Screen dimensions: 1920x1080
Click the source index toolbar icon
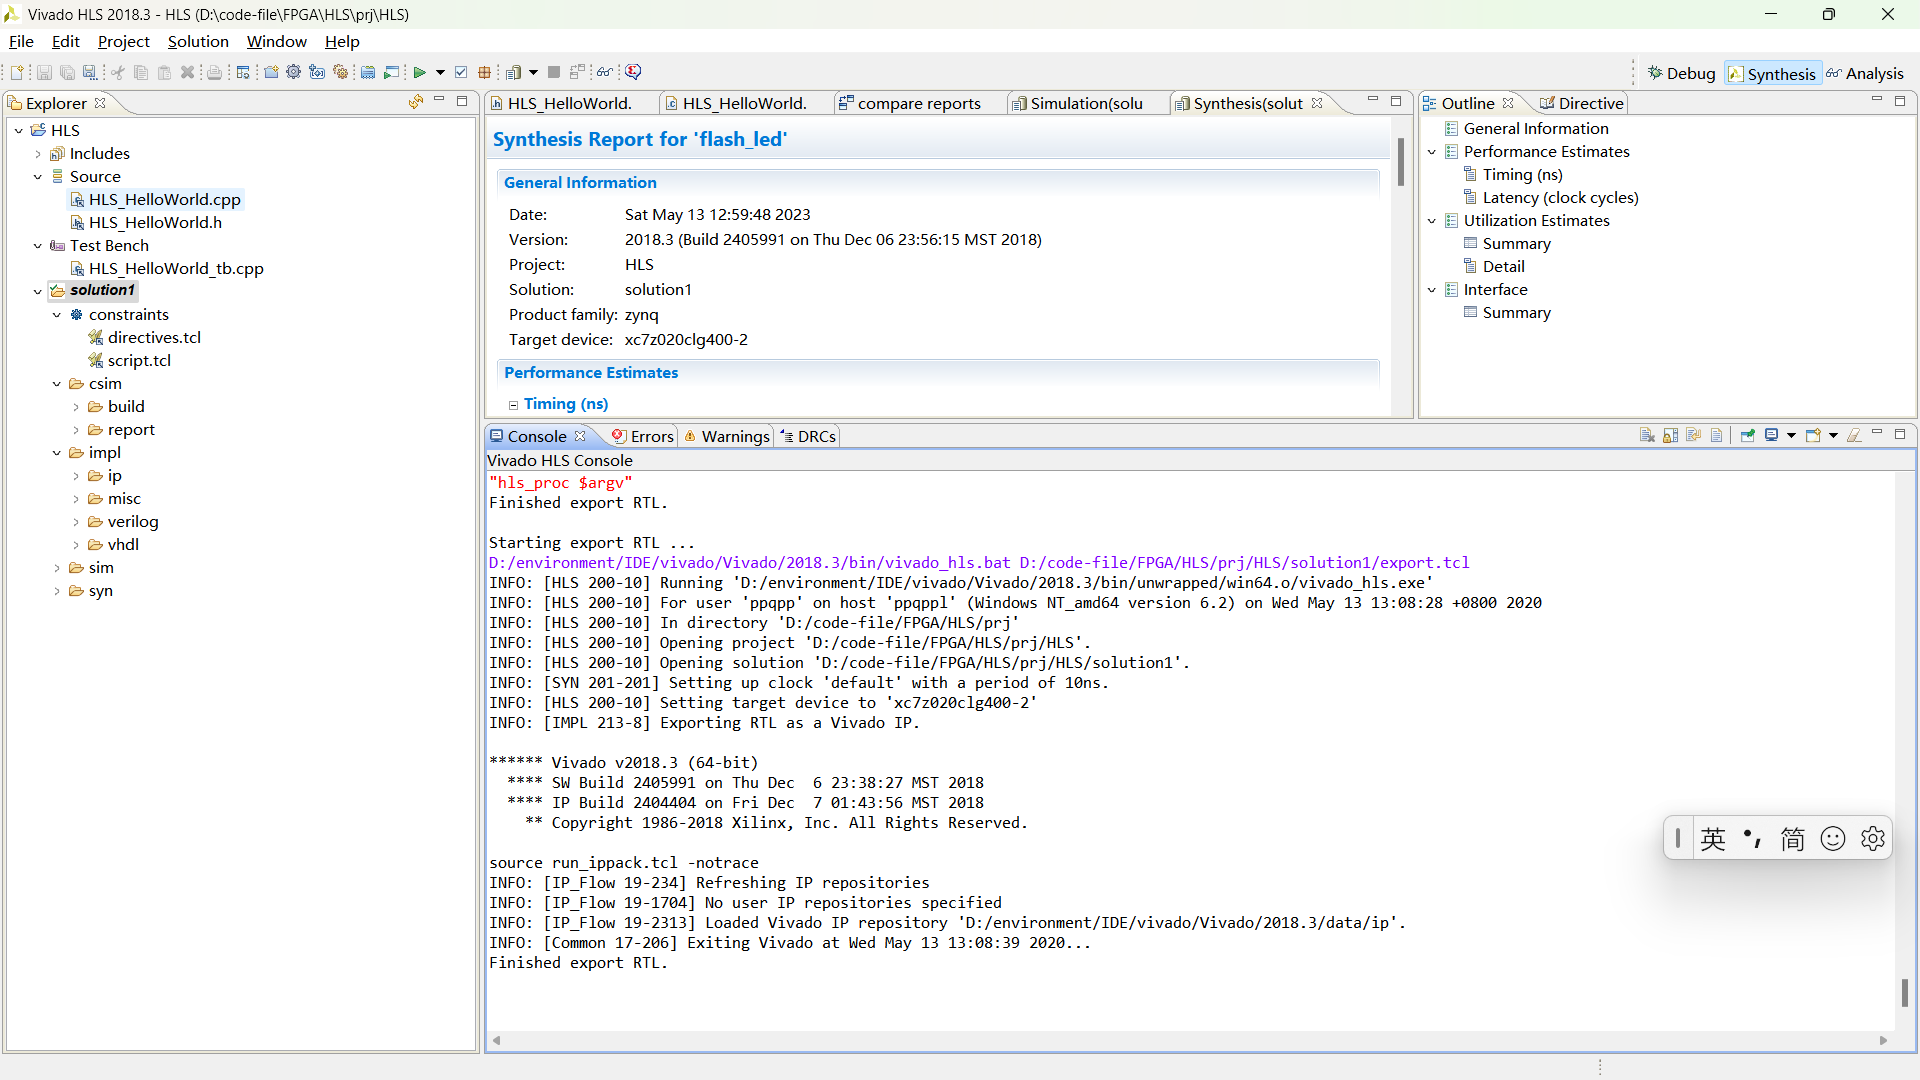pyautogui.click(x=367, y=72)
